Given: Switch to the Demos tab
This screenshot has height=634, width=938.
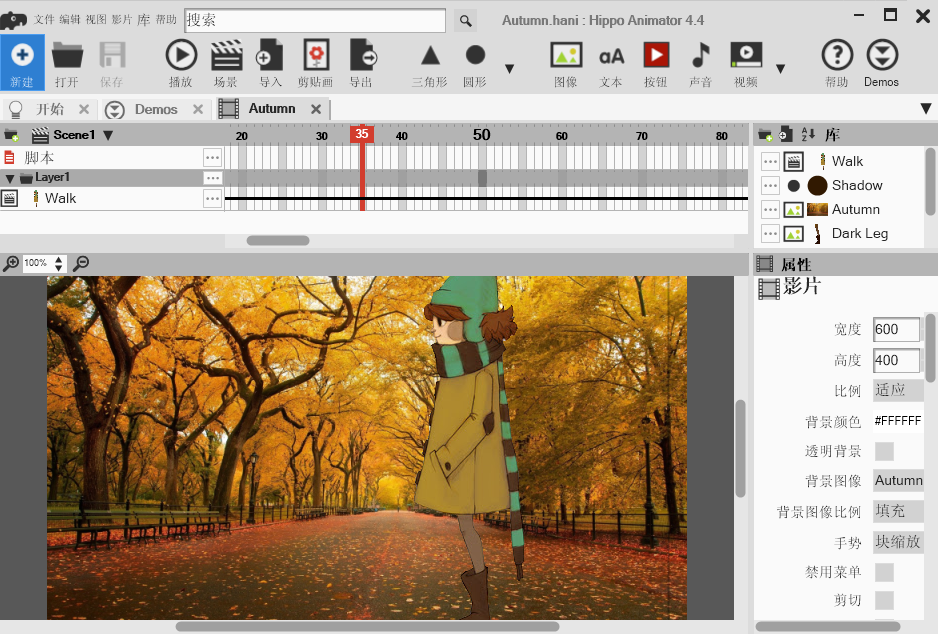Looking at the screenshot, I should pos(156,109).
